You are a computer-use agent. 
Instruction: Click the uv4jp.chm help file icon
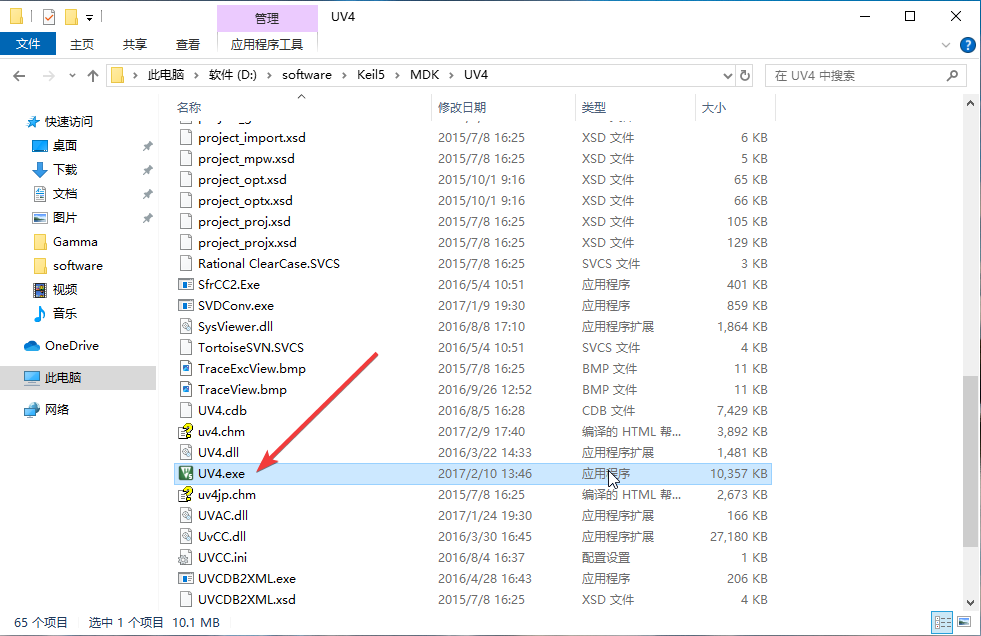(x=186, y=495)
